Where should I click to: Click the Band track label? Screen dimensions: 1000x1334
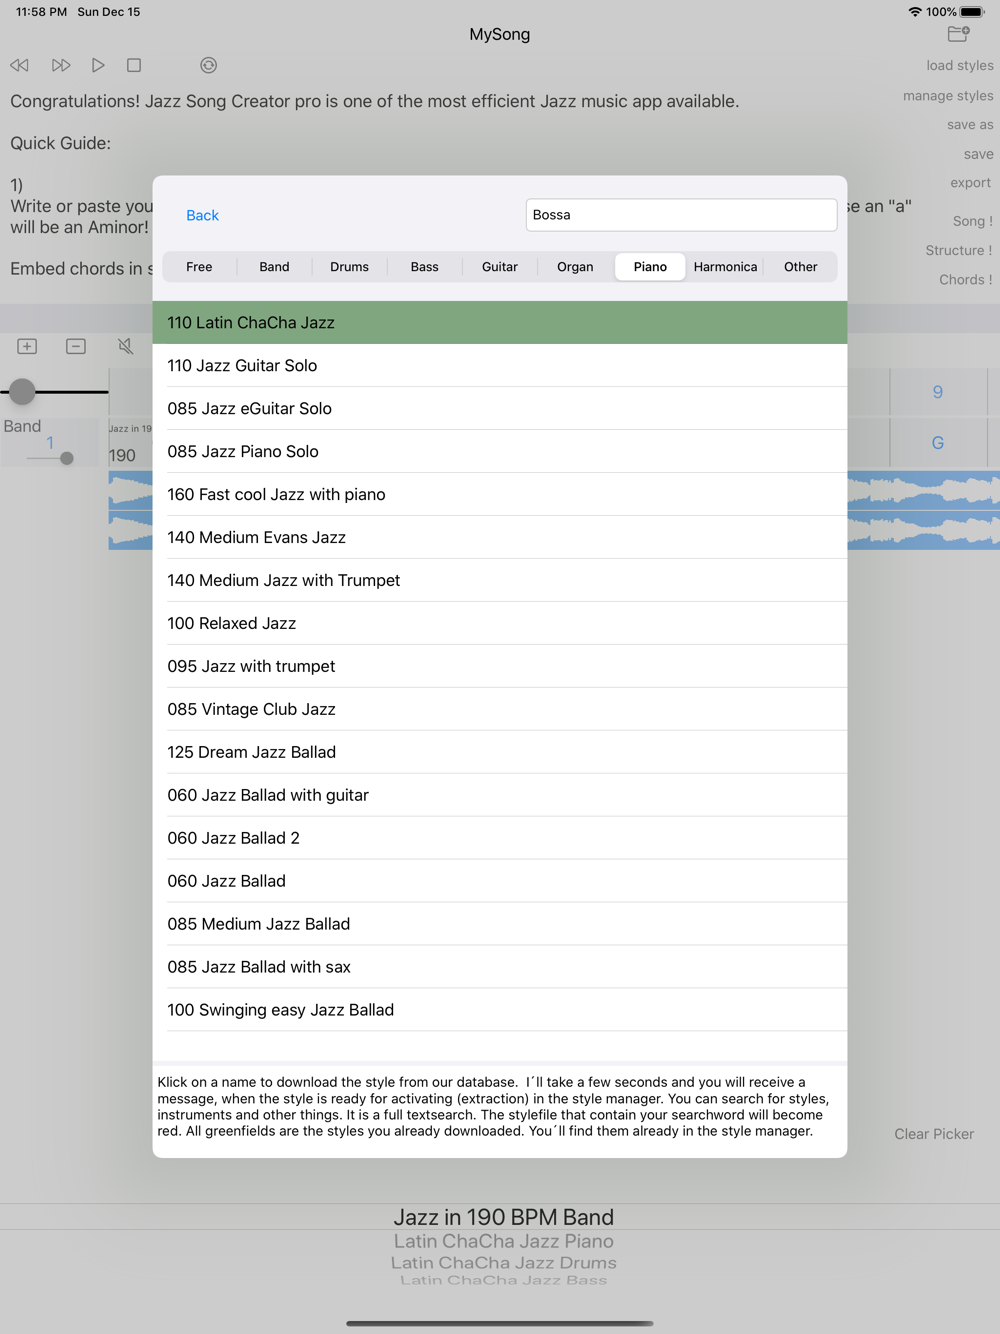22,426
